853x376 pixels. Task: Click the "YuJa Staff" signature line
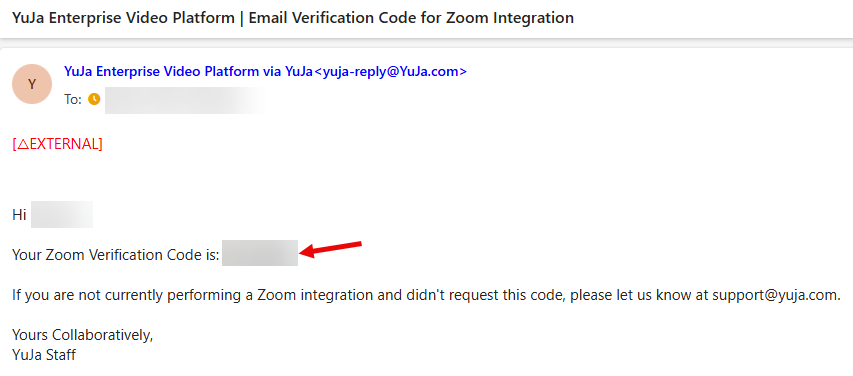44,355
